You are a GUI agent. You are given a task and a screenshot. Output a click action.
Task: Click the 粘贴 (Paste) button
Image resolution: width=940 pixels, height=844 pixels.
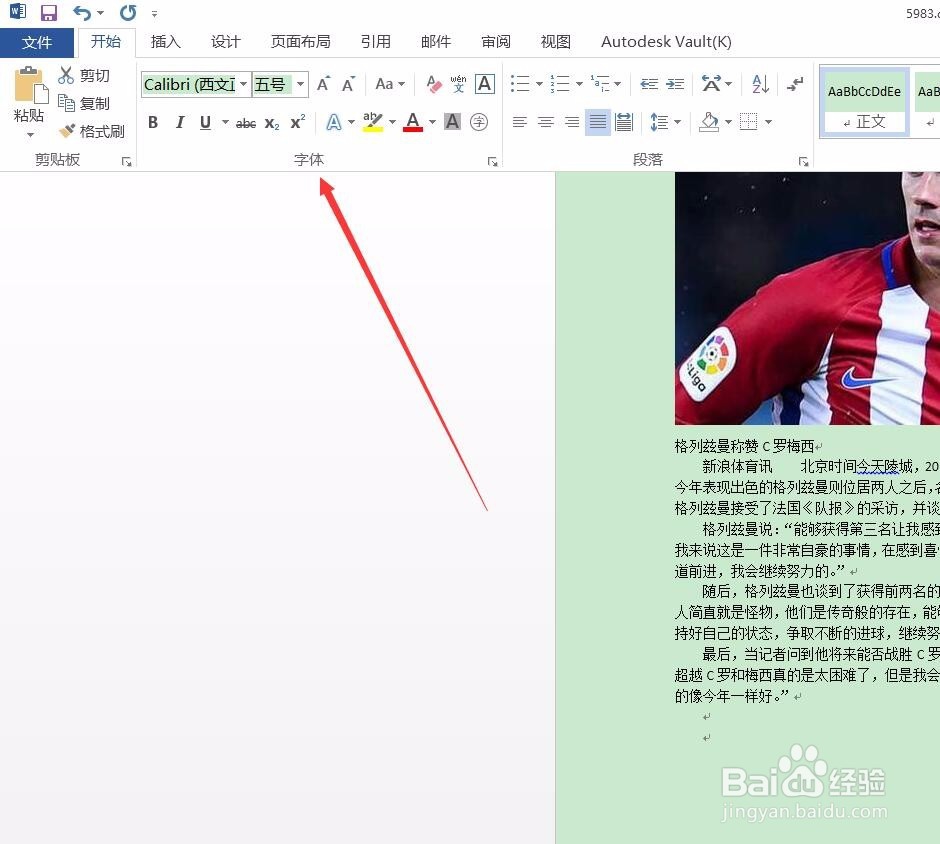click(29, 94)
